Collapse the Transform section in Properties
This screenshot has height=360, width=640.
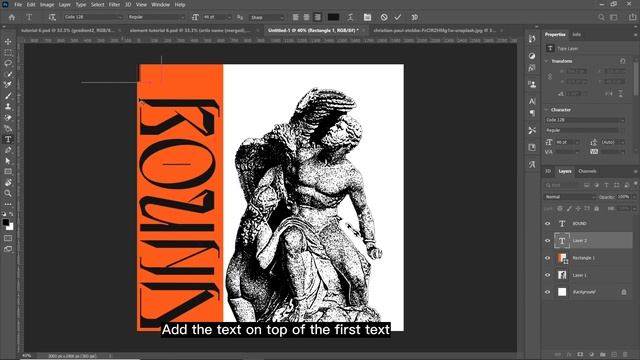coord(547,61)
